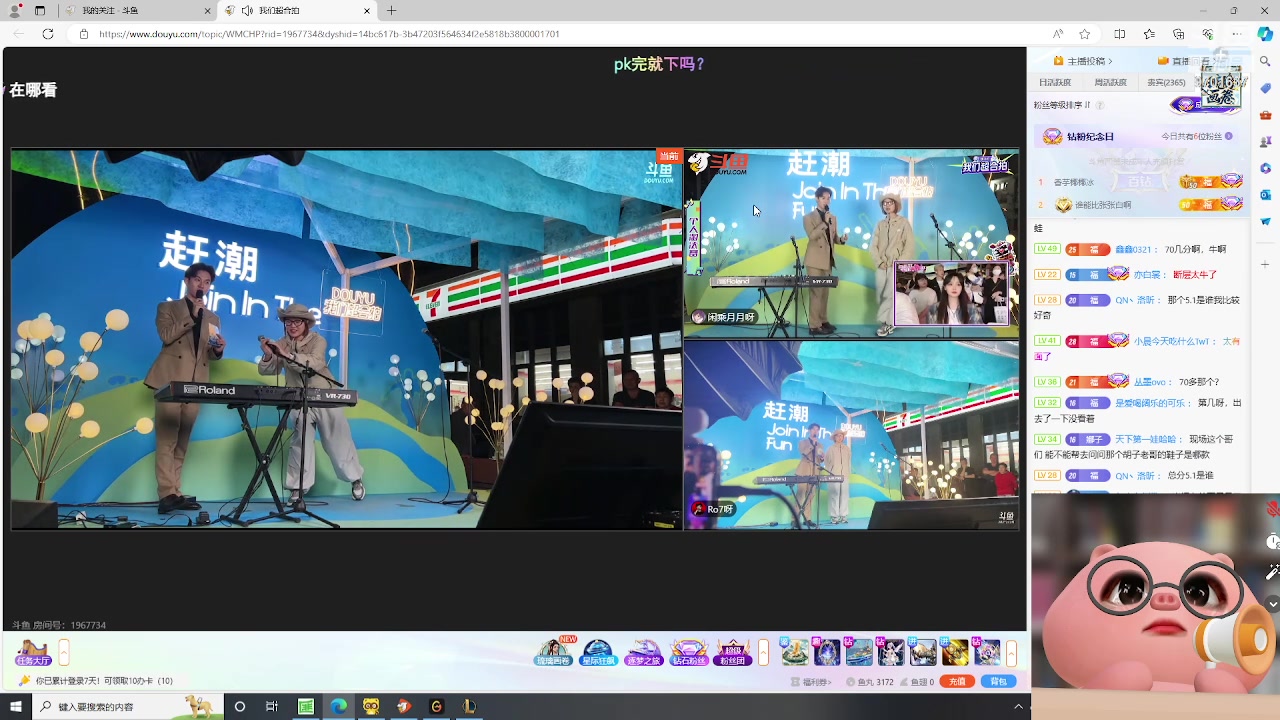Click username 亦白裳 in chat

click(1148, 274)
